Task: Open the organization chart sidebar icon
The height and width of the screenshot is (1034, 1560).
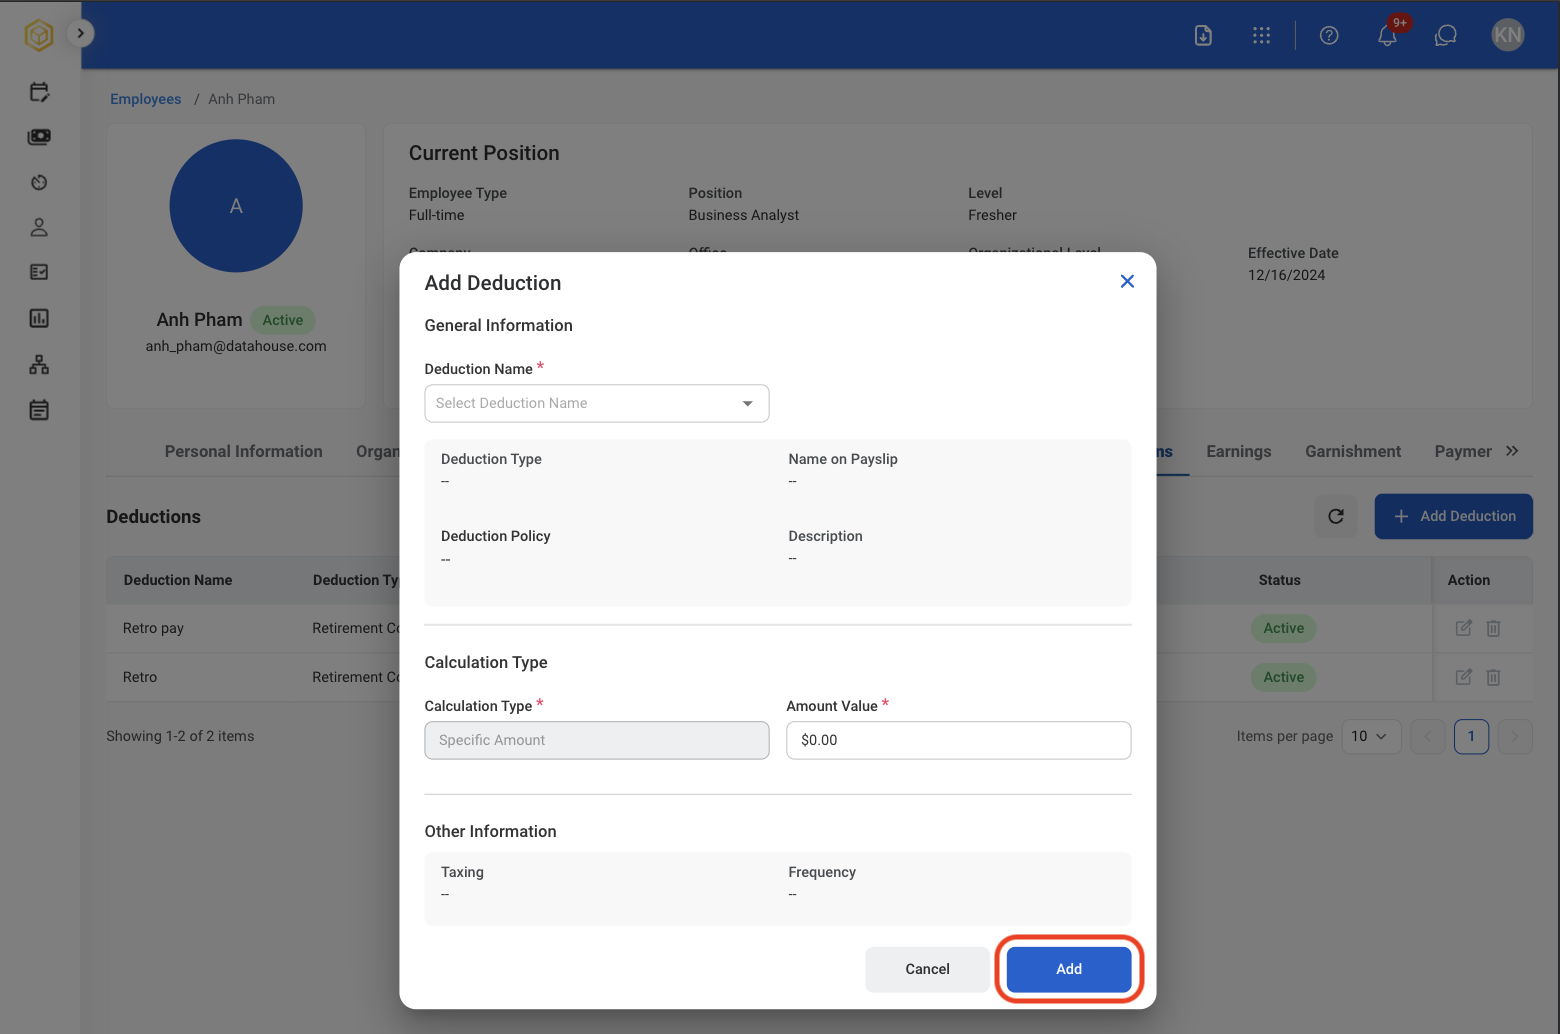Action: click(39, 364)
